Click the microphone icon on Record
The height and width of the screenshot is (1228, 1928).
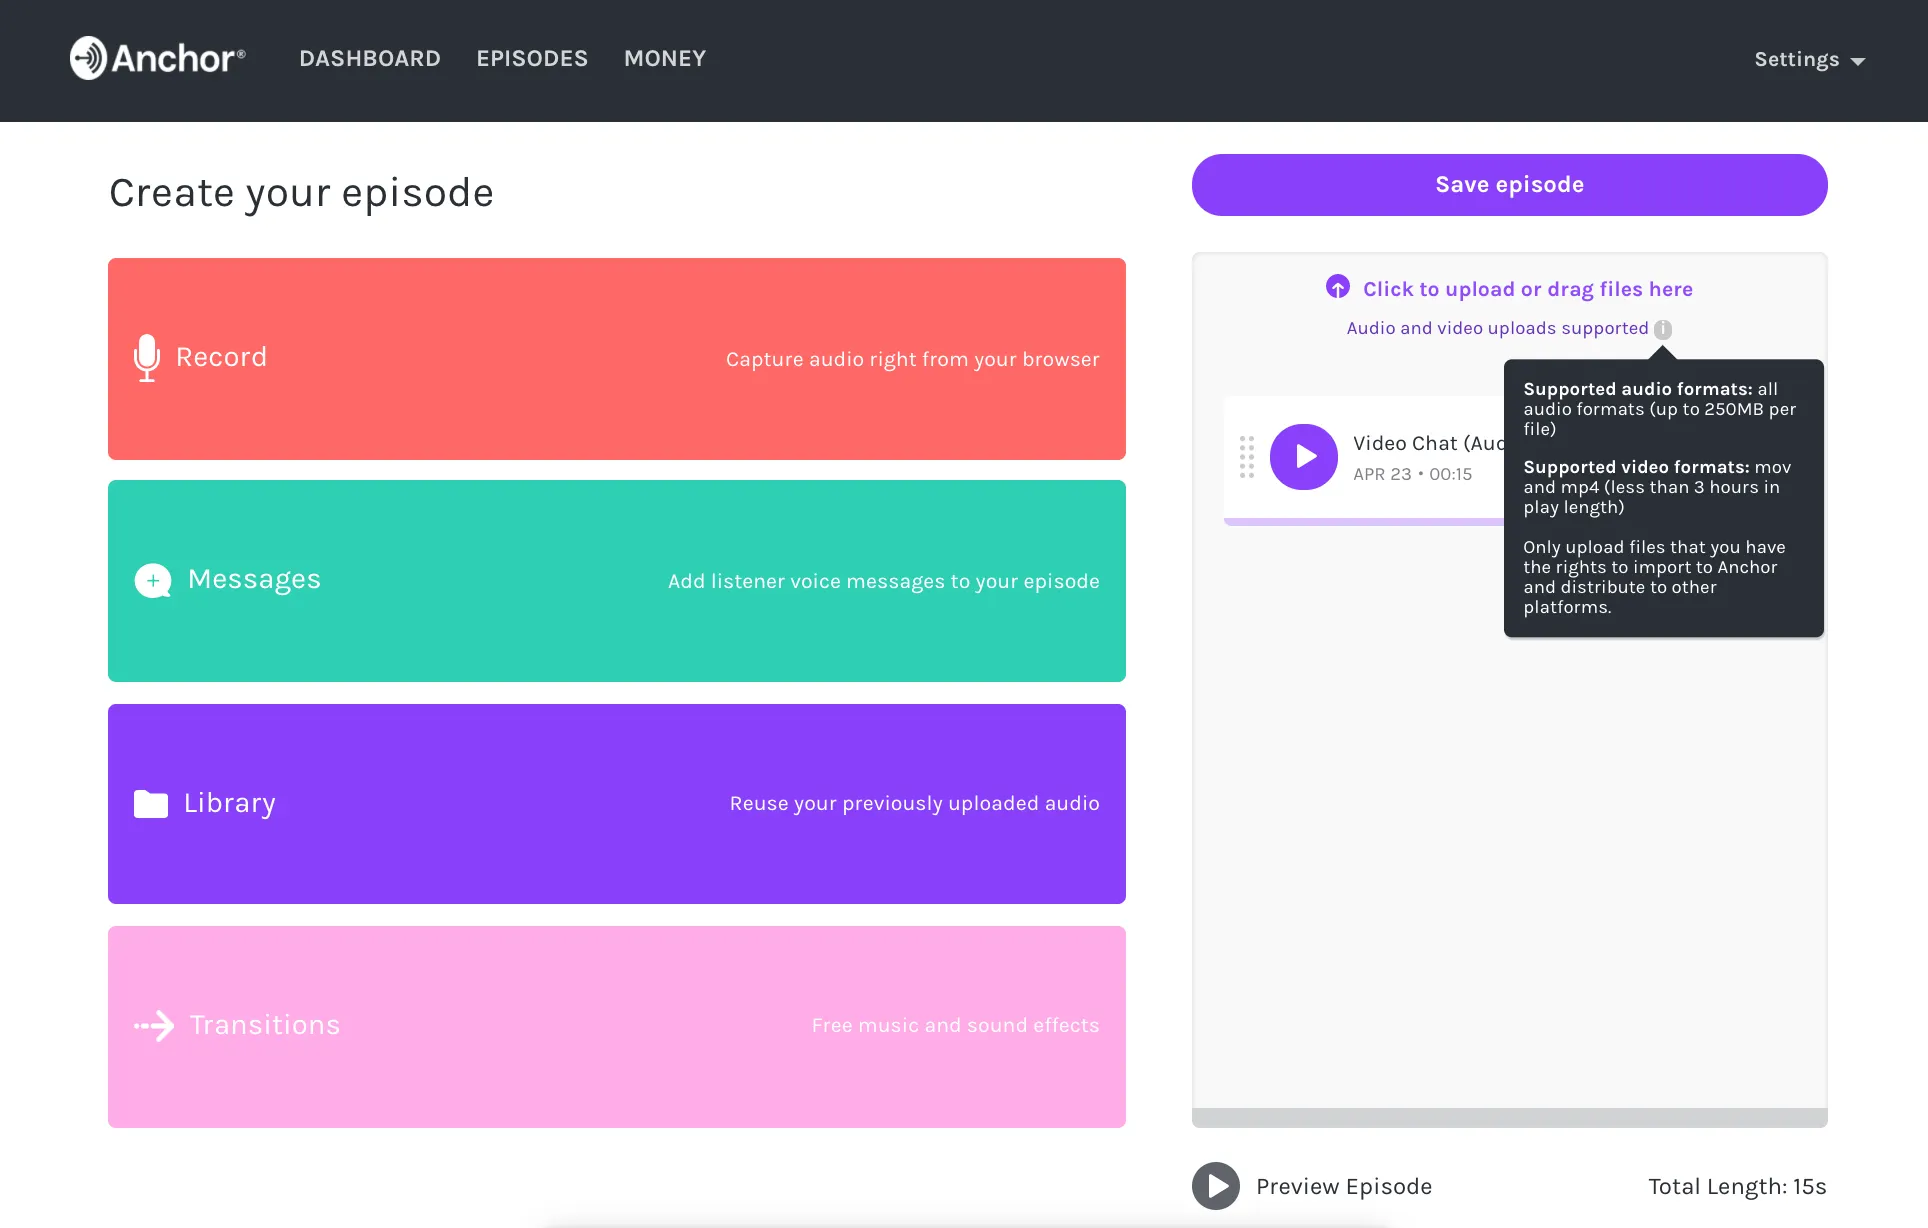pyautogui.click(x=147, y=358)
